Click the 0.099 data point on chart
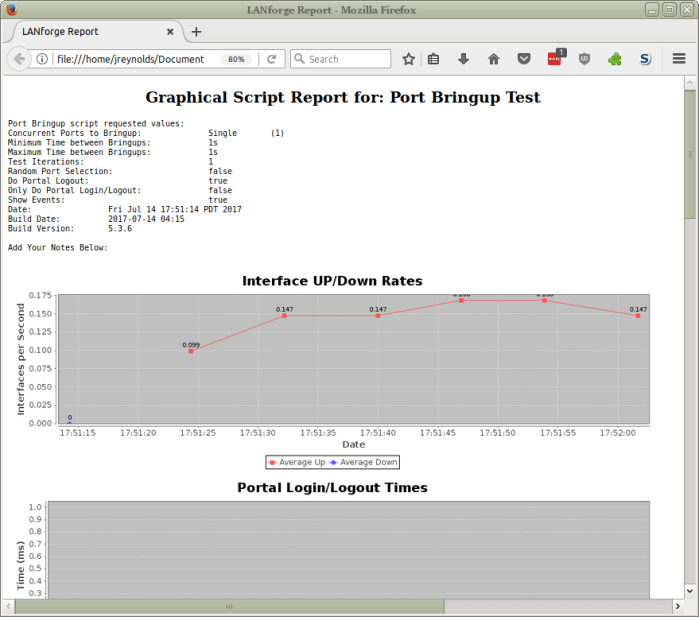699x617 pixels. point(191,351)
